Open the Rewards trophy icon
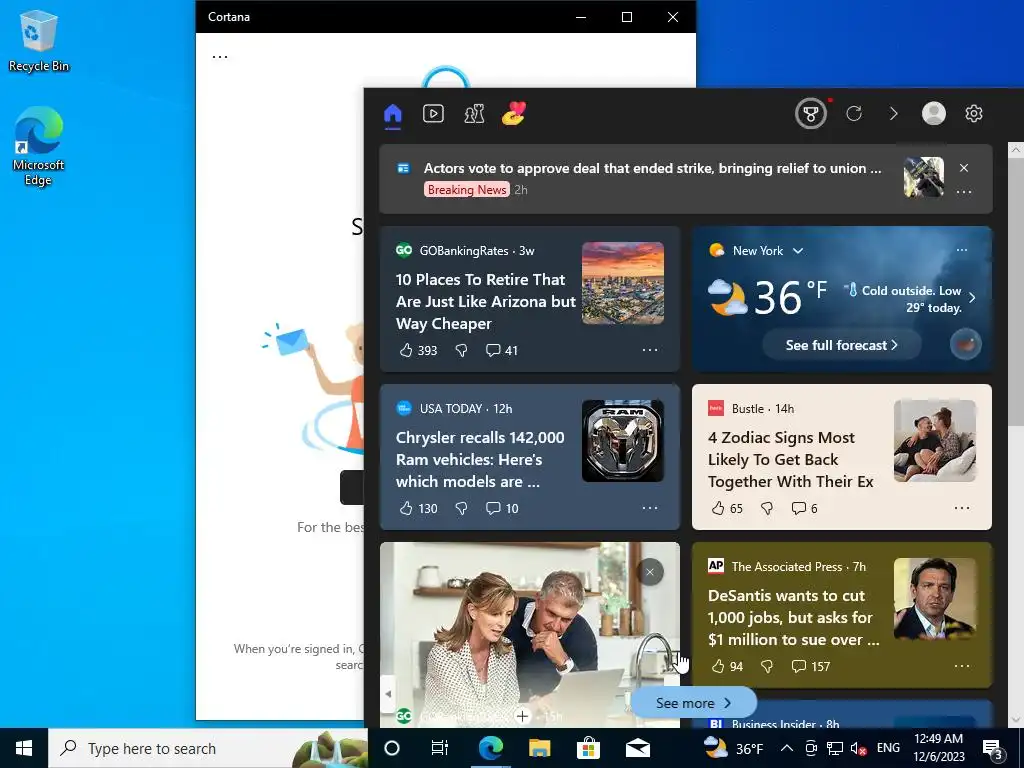 coord(810,114)
